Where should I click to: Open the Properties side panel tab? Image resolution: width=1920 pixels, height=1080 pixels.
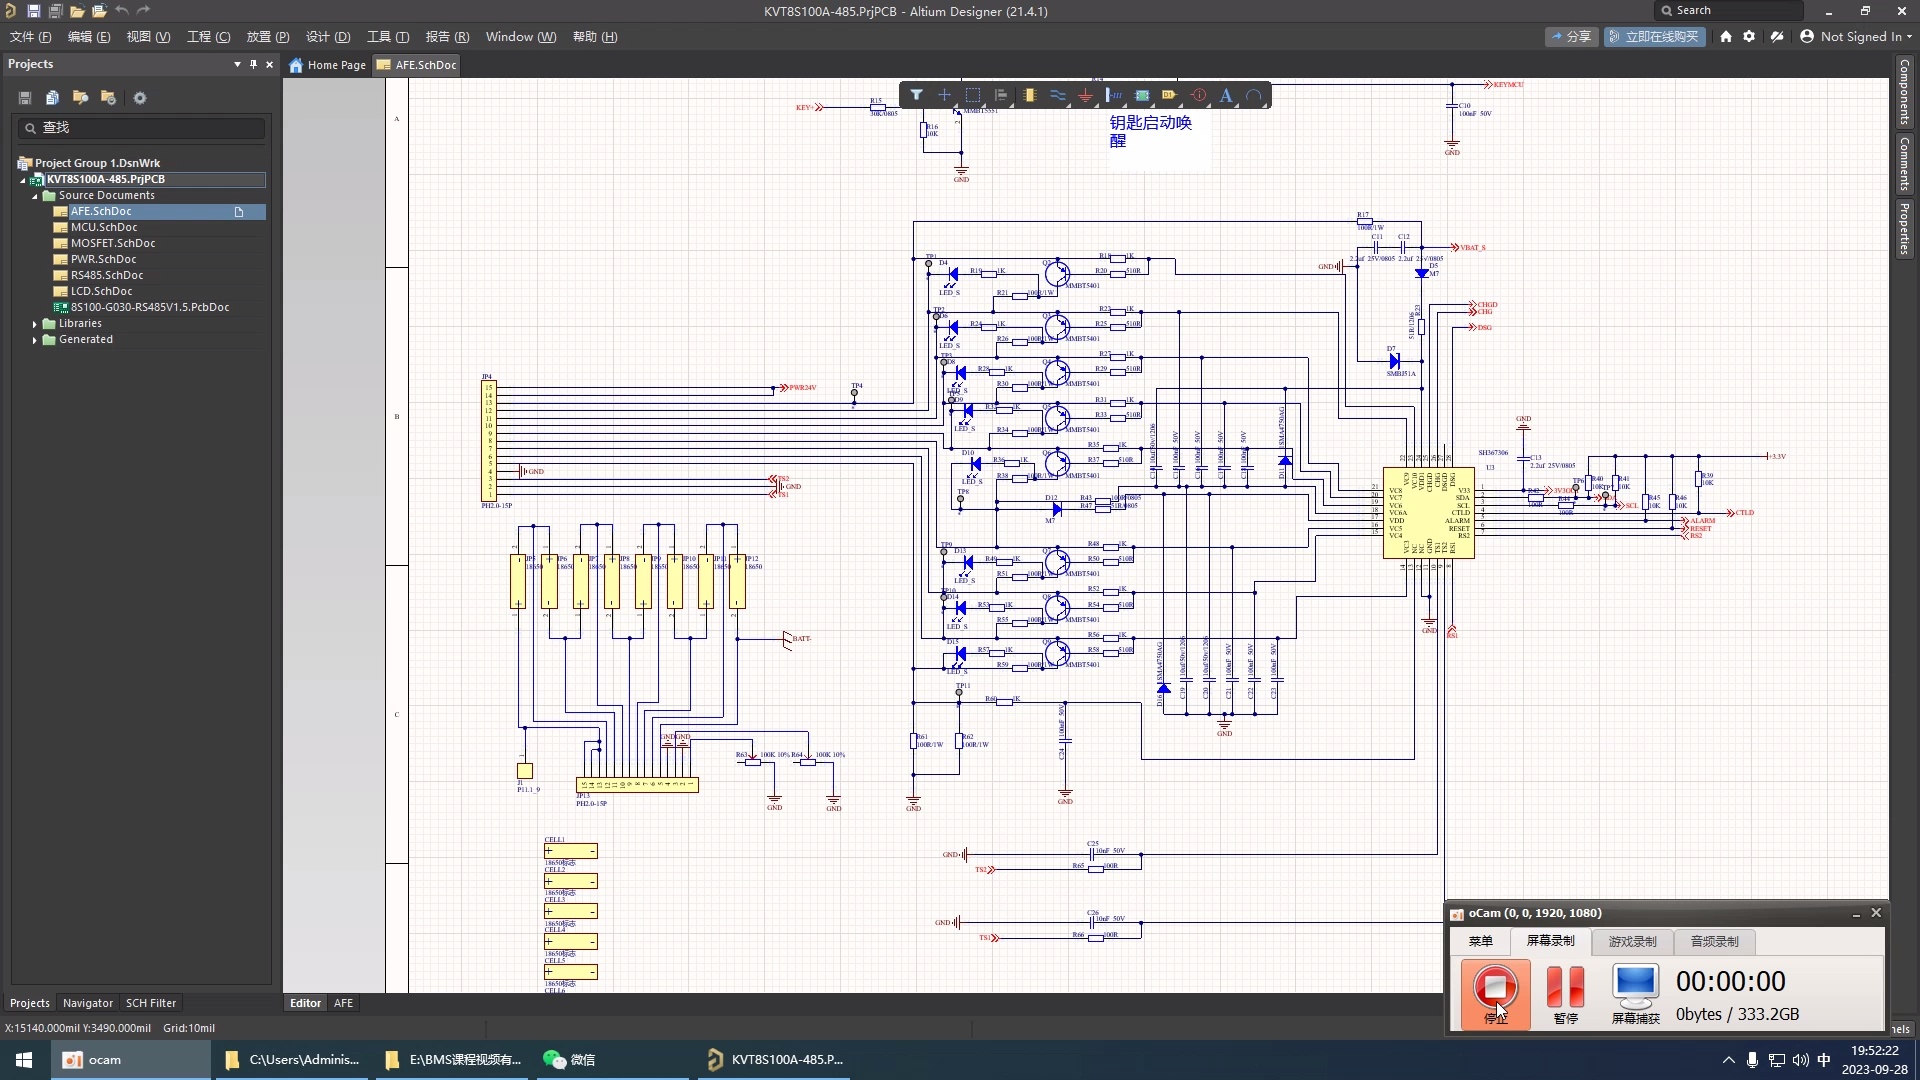pos(1904,229)
